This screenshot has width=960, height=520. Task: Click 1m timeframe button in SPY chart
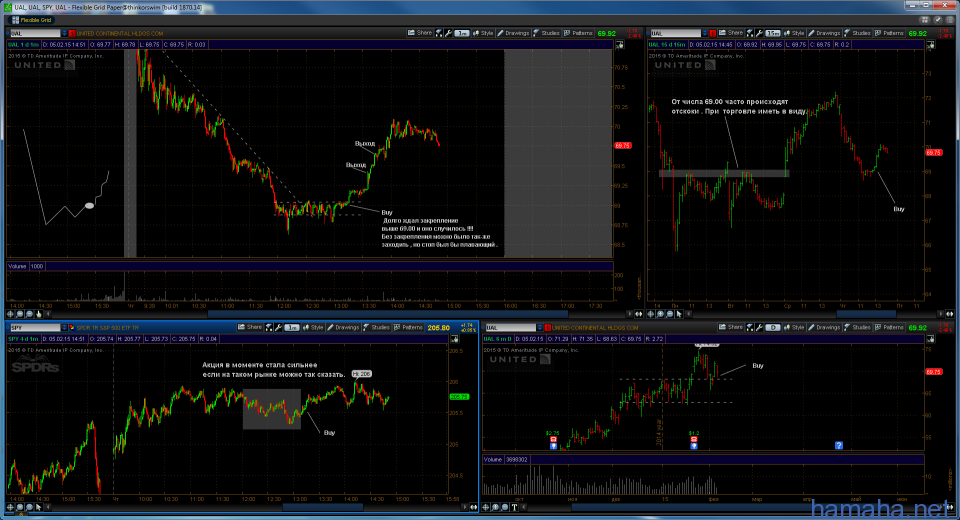coord(292,328)
